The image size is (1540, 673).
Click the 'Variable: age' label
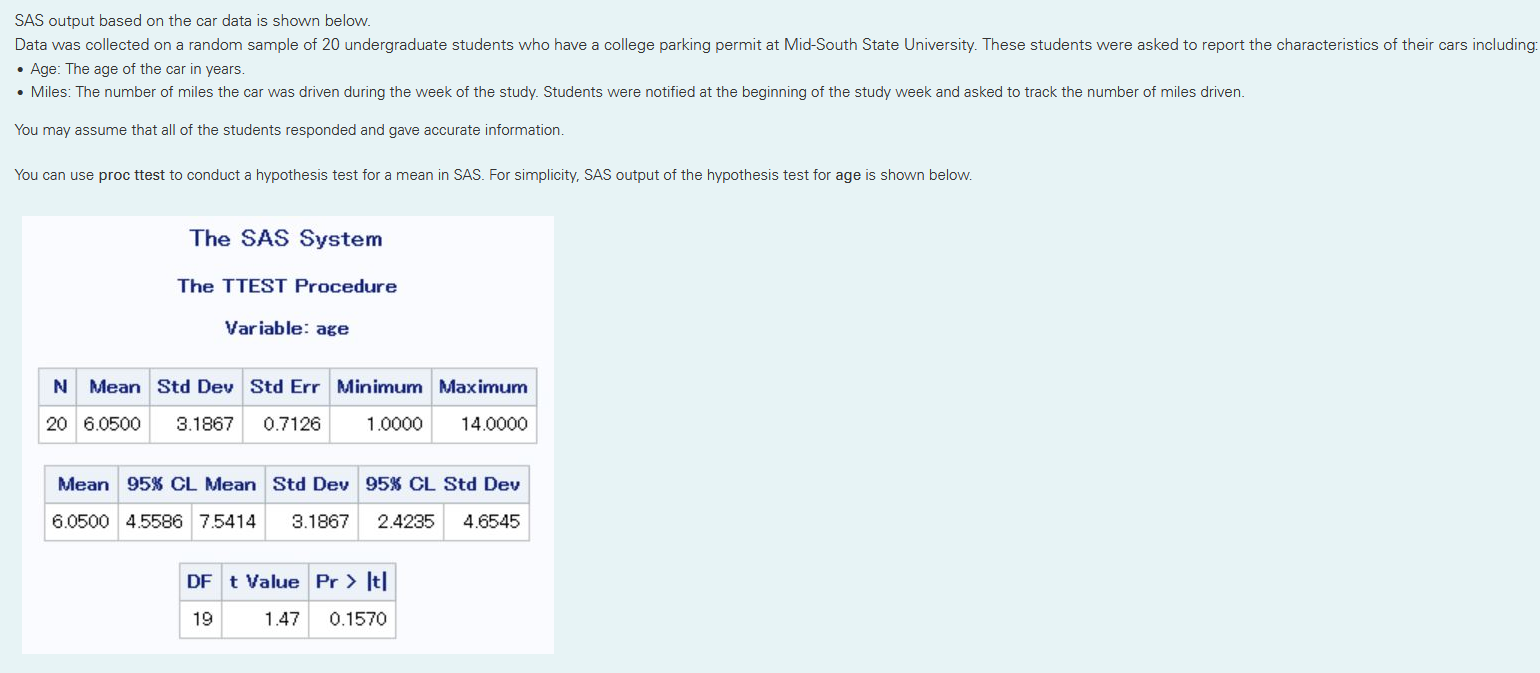287,328
